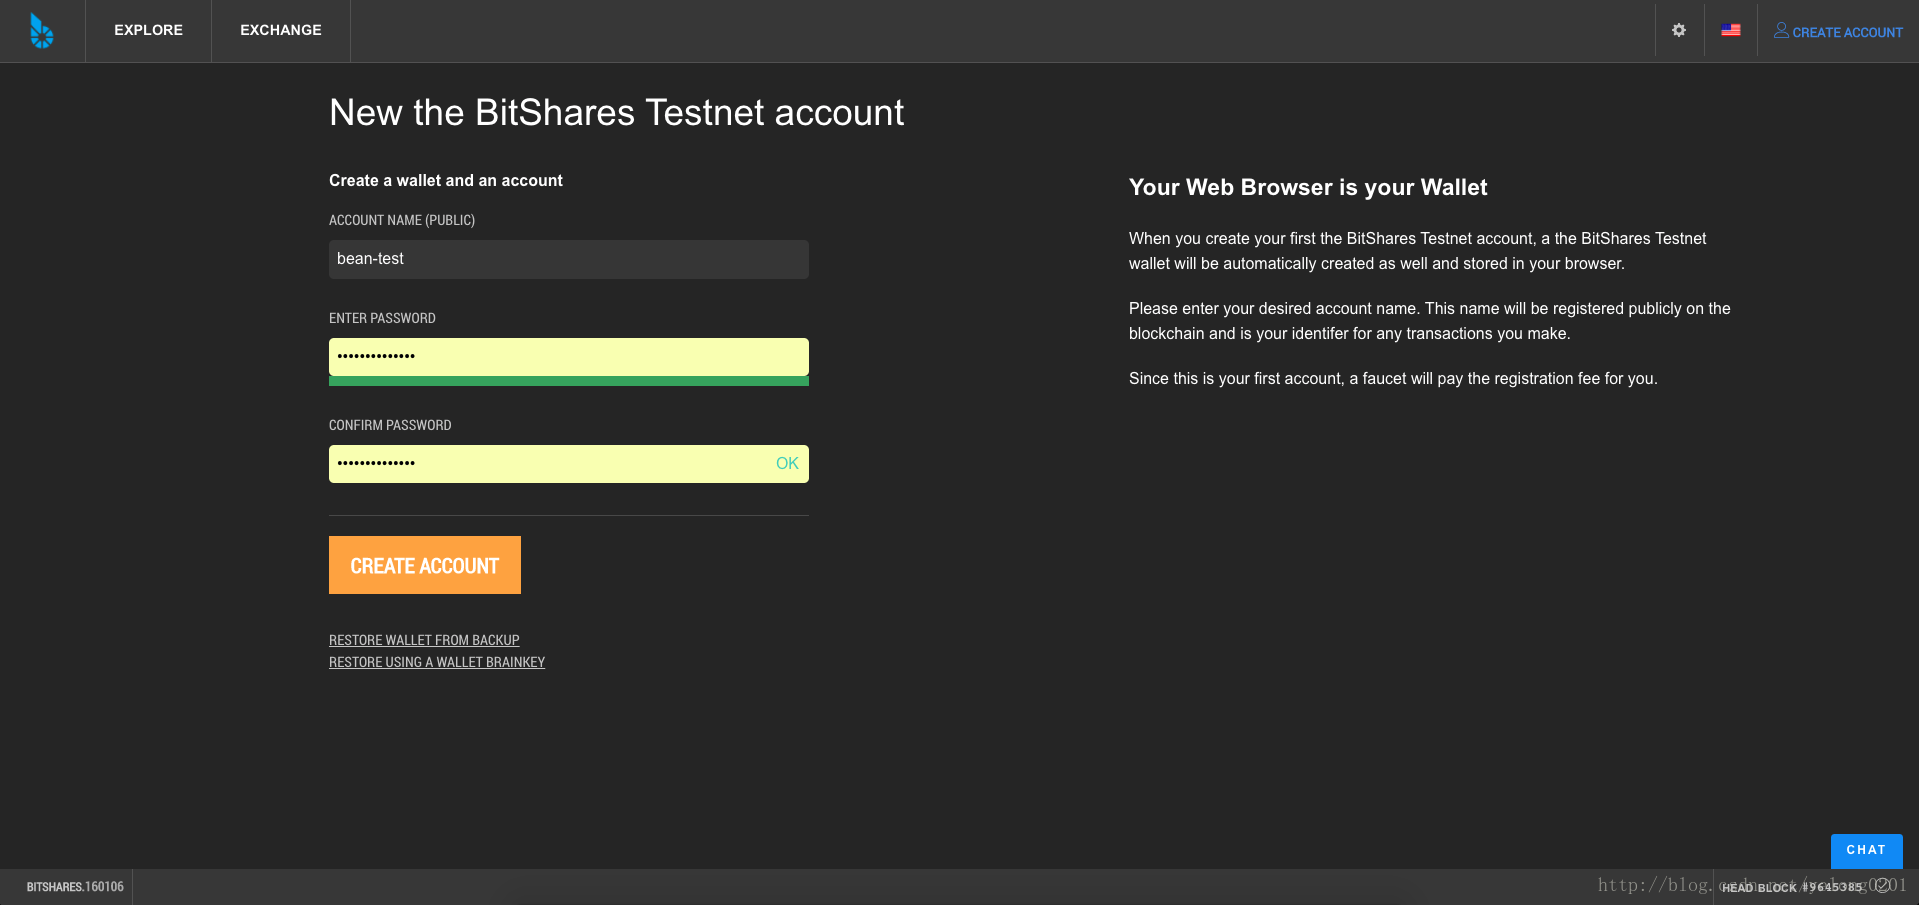The image size is (1919, 905).
Task: Open Restore Using A Wallet Brainkey link
Action: click(437, 662)
